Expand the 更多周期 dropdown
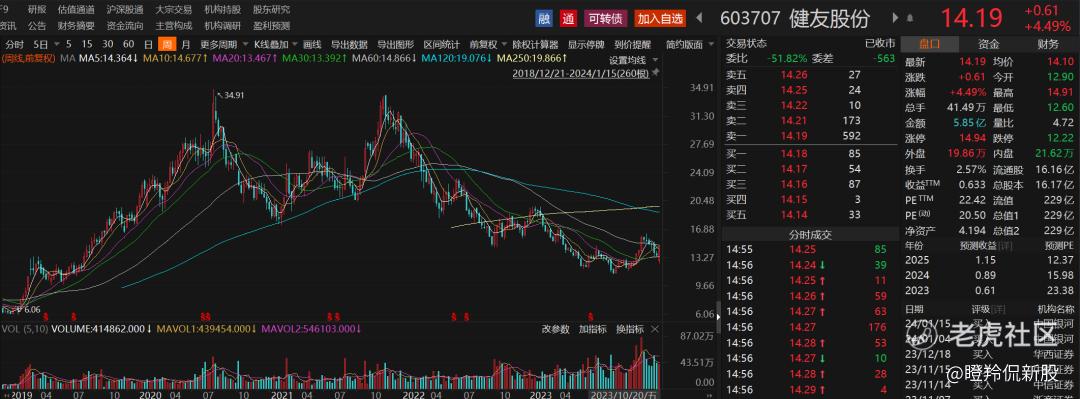 coord(217,45)
